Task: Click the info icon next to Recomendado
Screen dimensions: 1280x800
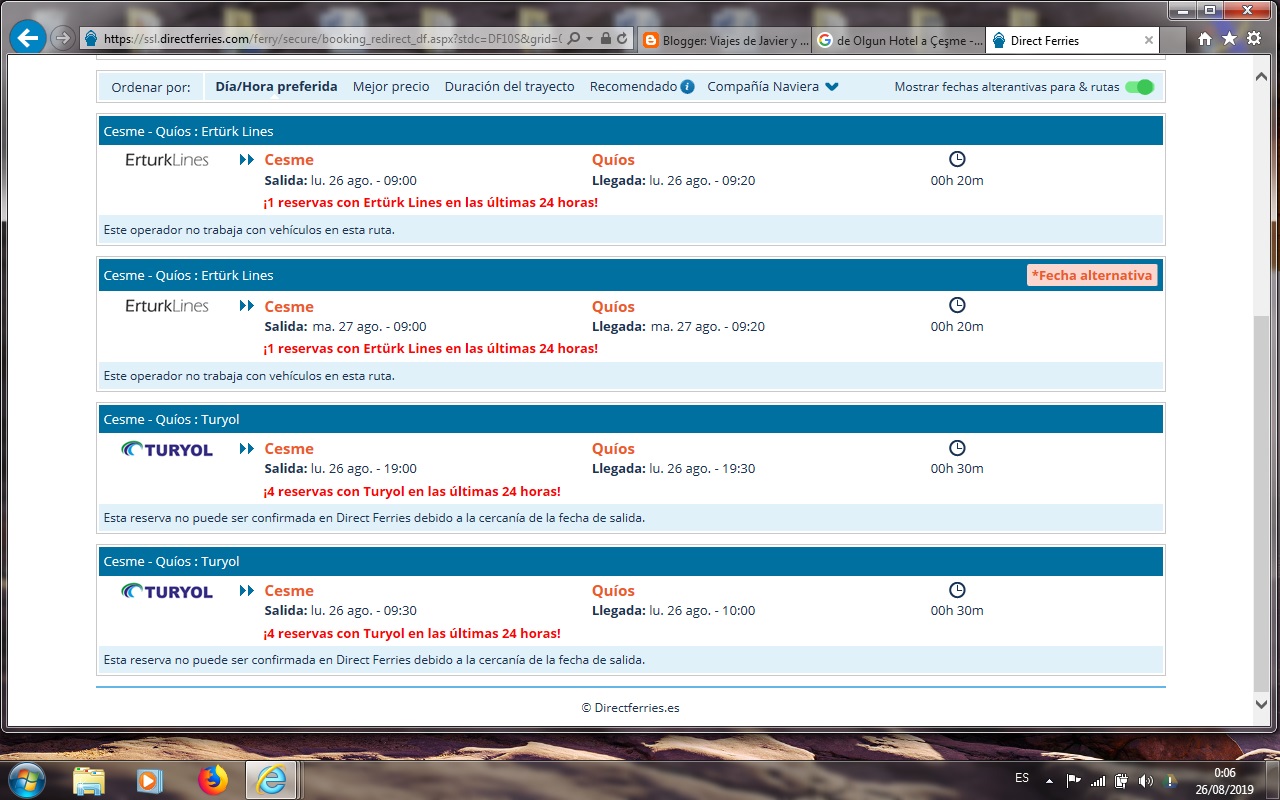Action: 688,87
